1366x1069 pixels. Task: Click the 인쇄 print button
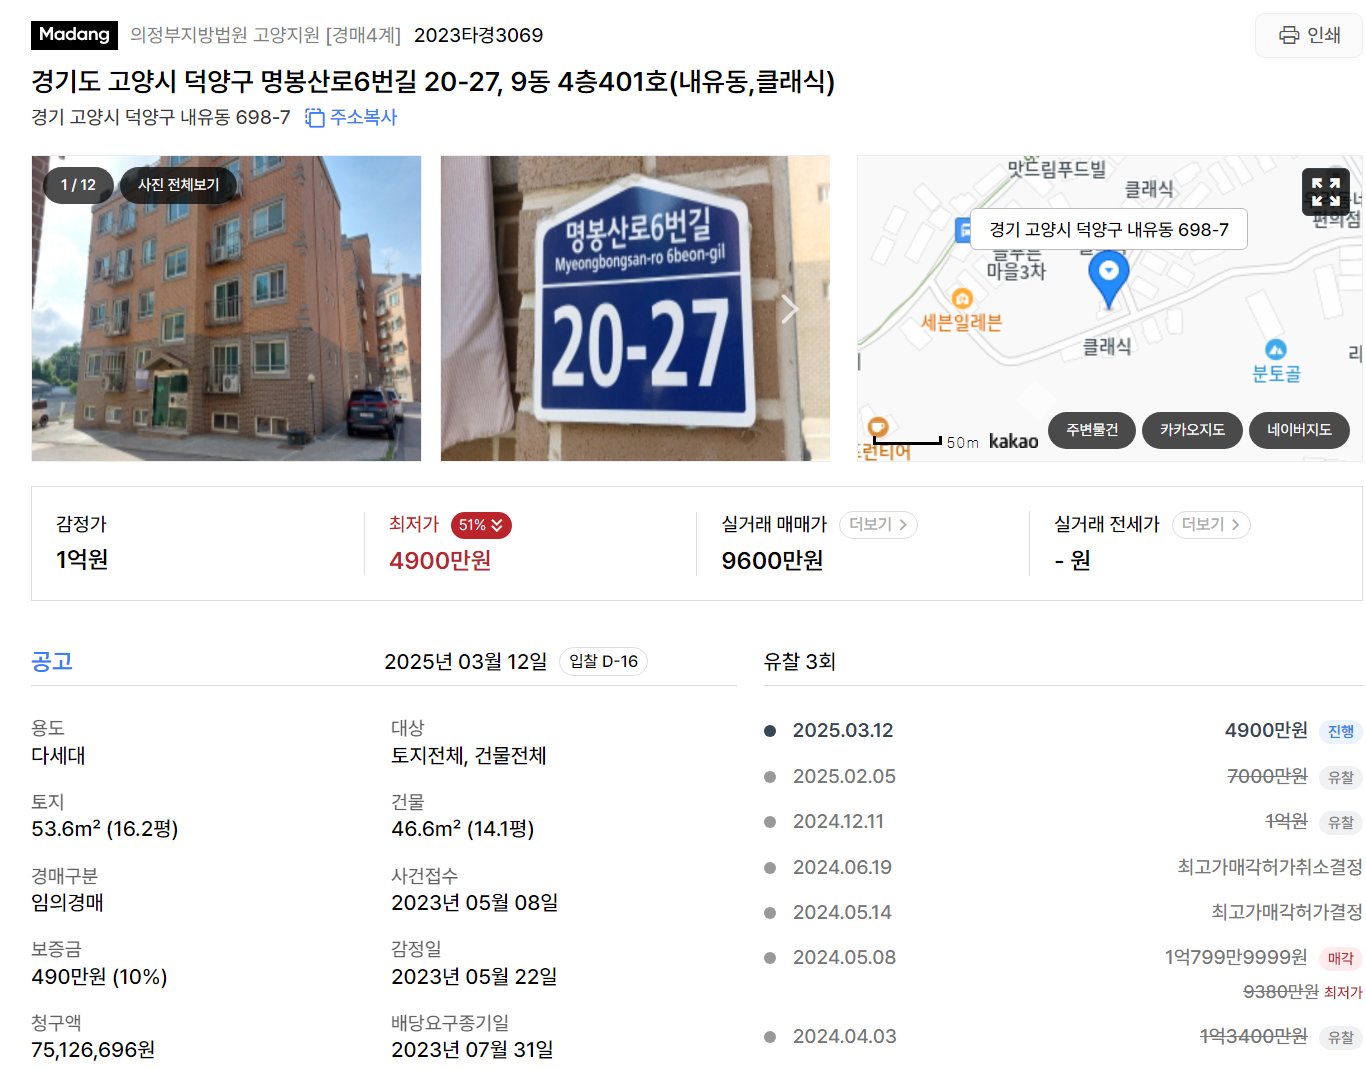[x=1308, y=35]
